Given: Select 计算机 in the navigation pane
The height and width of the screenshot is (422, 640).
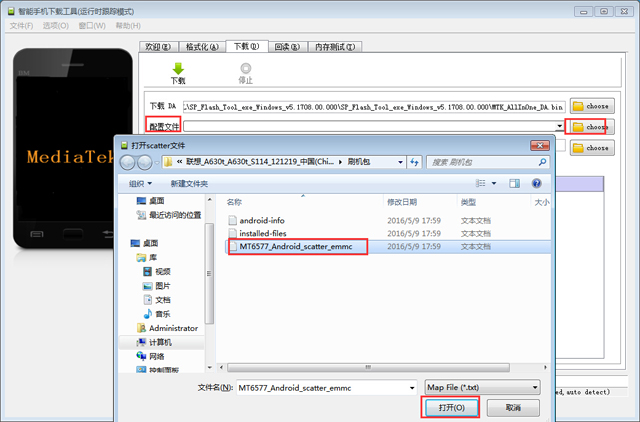Looking at the screenshot, I should (160, 342).
